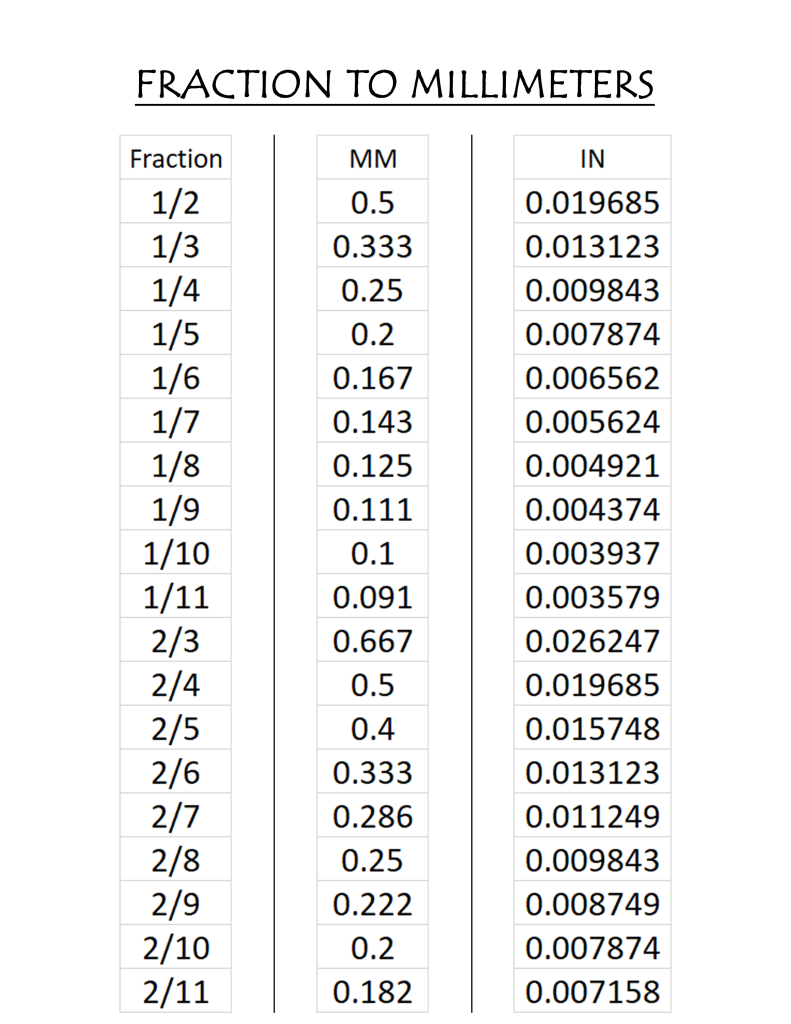Select the 2/5 fraction cell

click(x=176, y=728)
